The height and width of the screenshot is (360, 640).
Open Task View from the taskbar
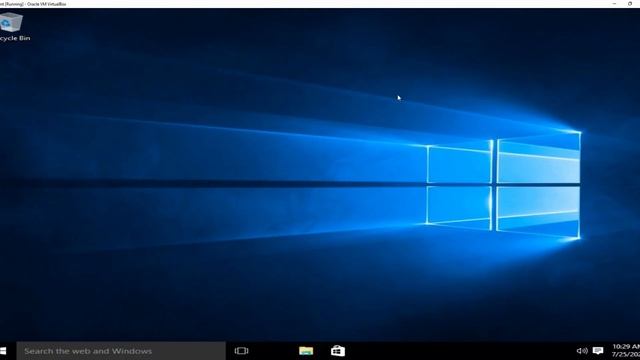pos(241,351)
